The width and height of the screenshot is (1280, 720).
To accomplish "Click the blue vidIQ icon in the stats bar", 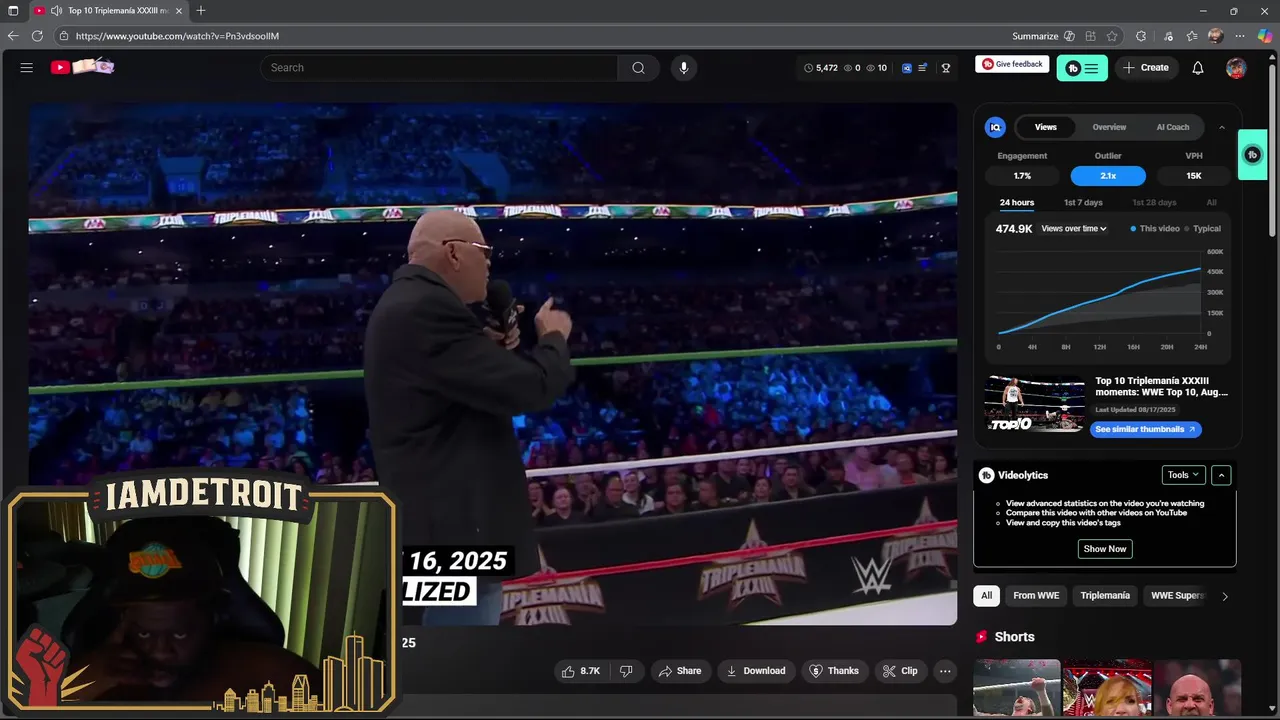I will [x=907, y=68].
